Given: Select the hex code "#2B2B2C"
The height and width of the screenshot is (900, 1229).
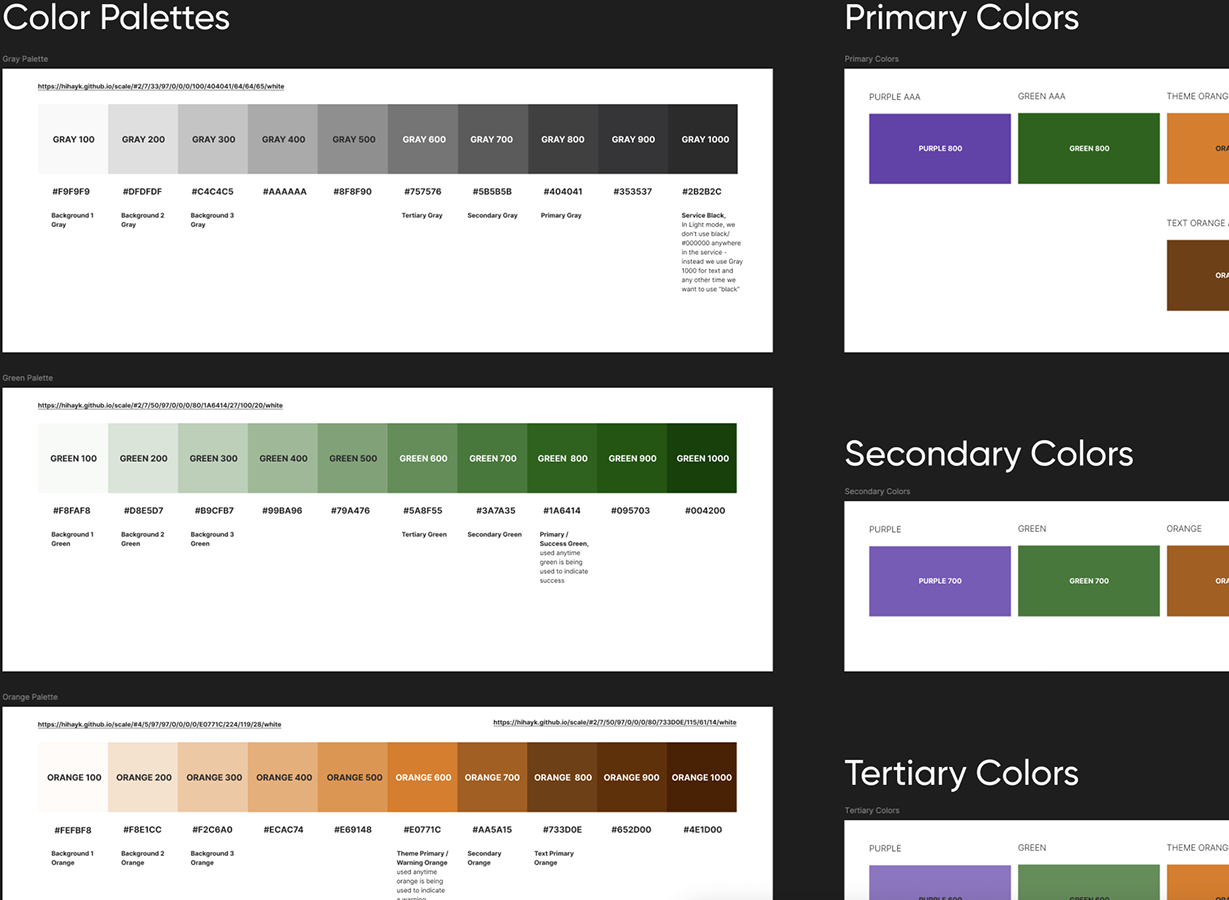Looking at the screenshot, I should click(x=702, y=192).
